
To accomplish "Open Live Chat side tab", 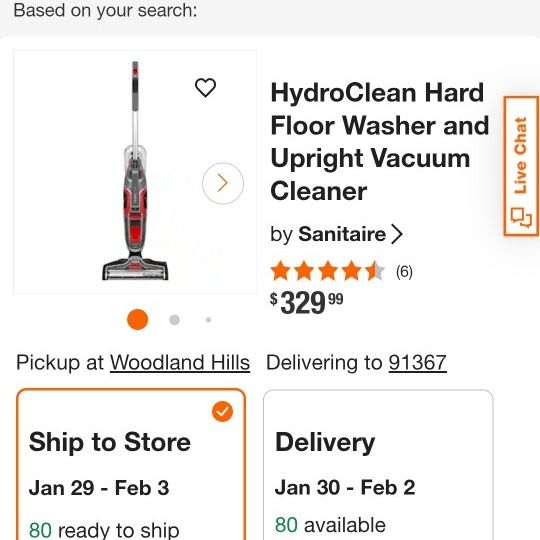I will pyautogui.click(x=521, y=166).
